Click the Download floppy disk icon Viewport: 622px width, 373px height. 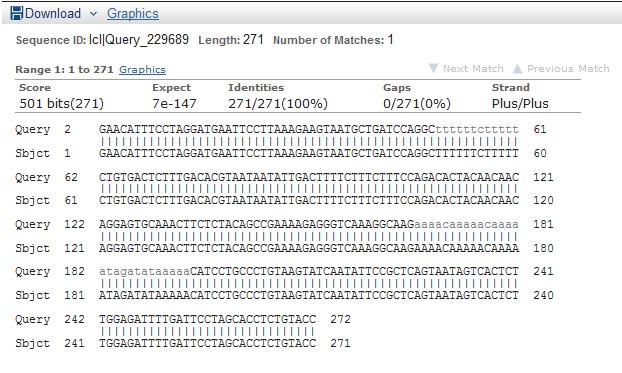[x=17, y=13]
